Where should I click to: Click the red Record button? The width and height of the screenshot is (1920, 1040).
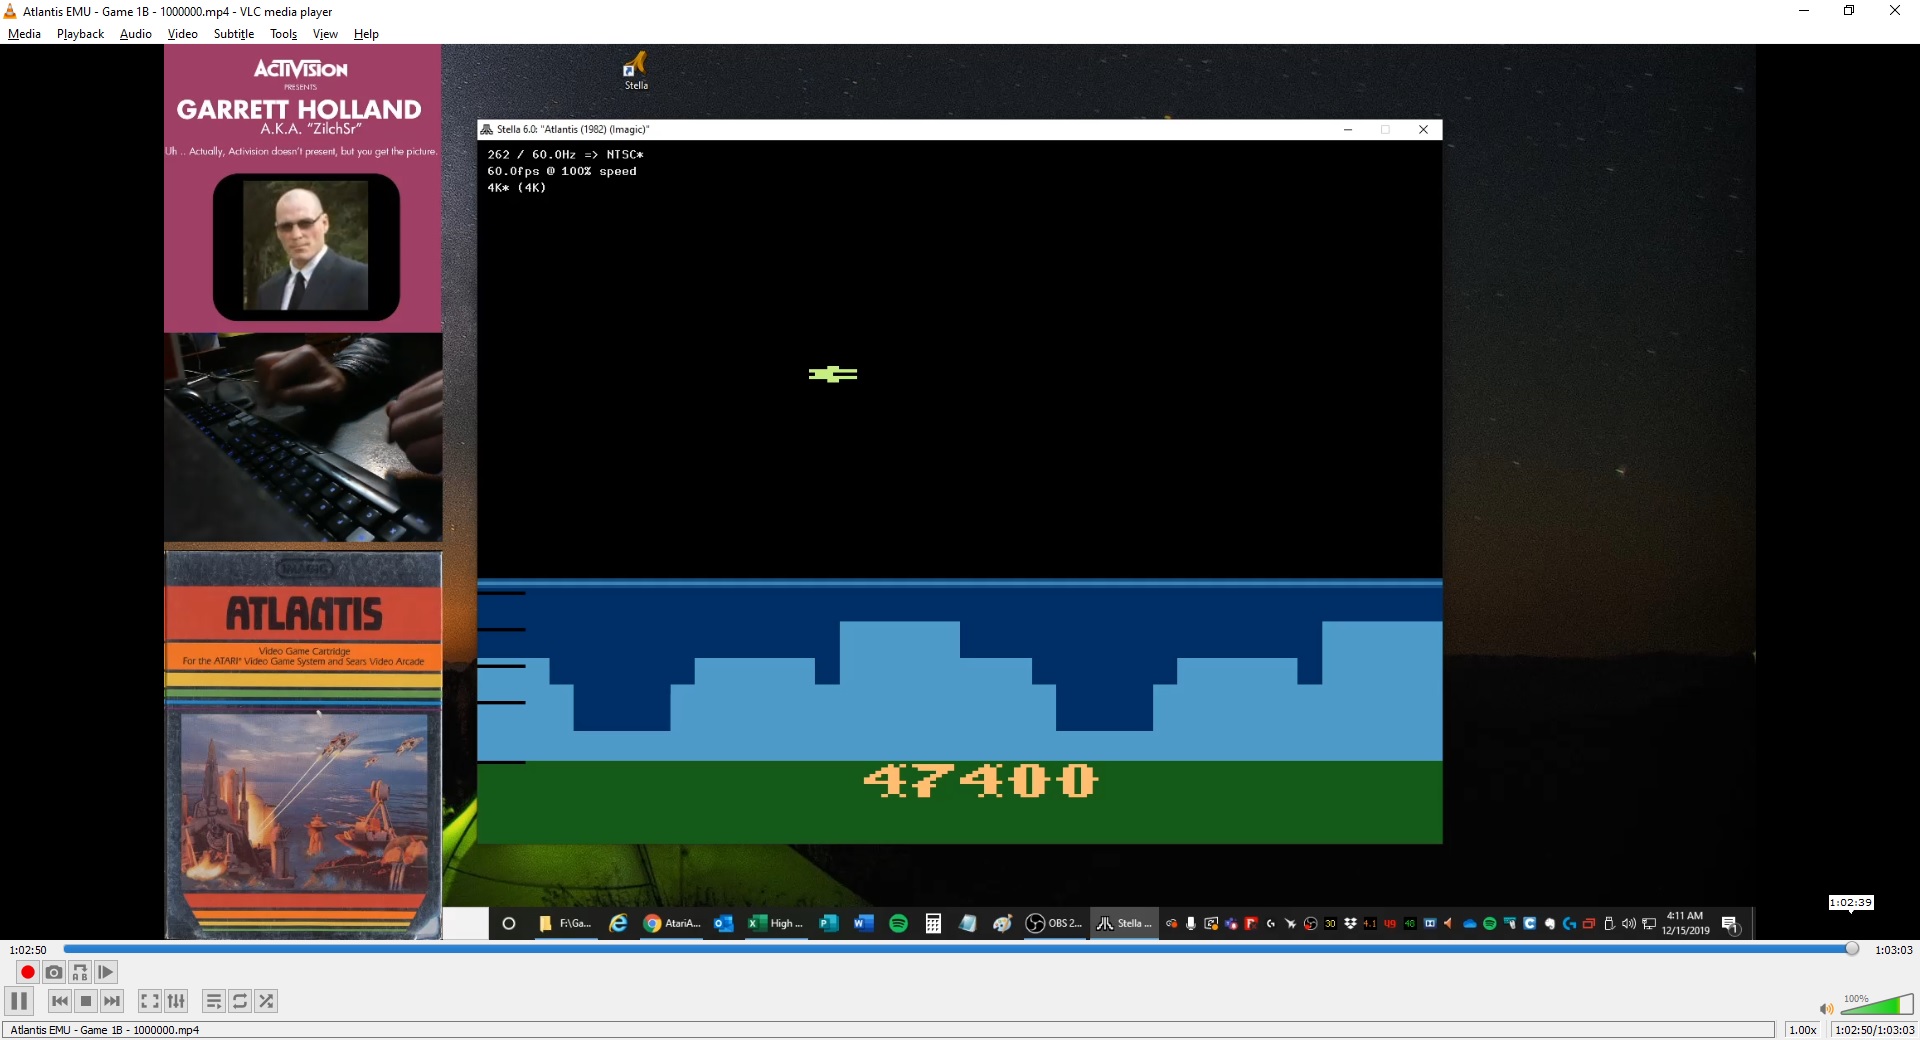(x=28, y=972)
